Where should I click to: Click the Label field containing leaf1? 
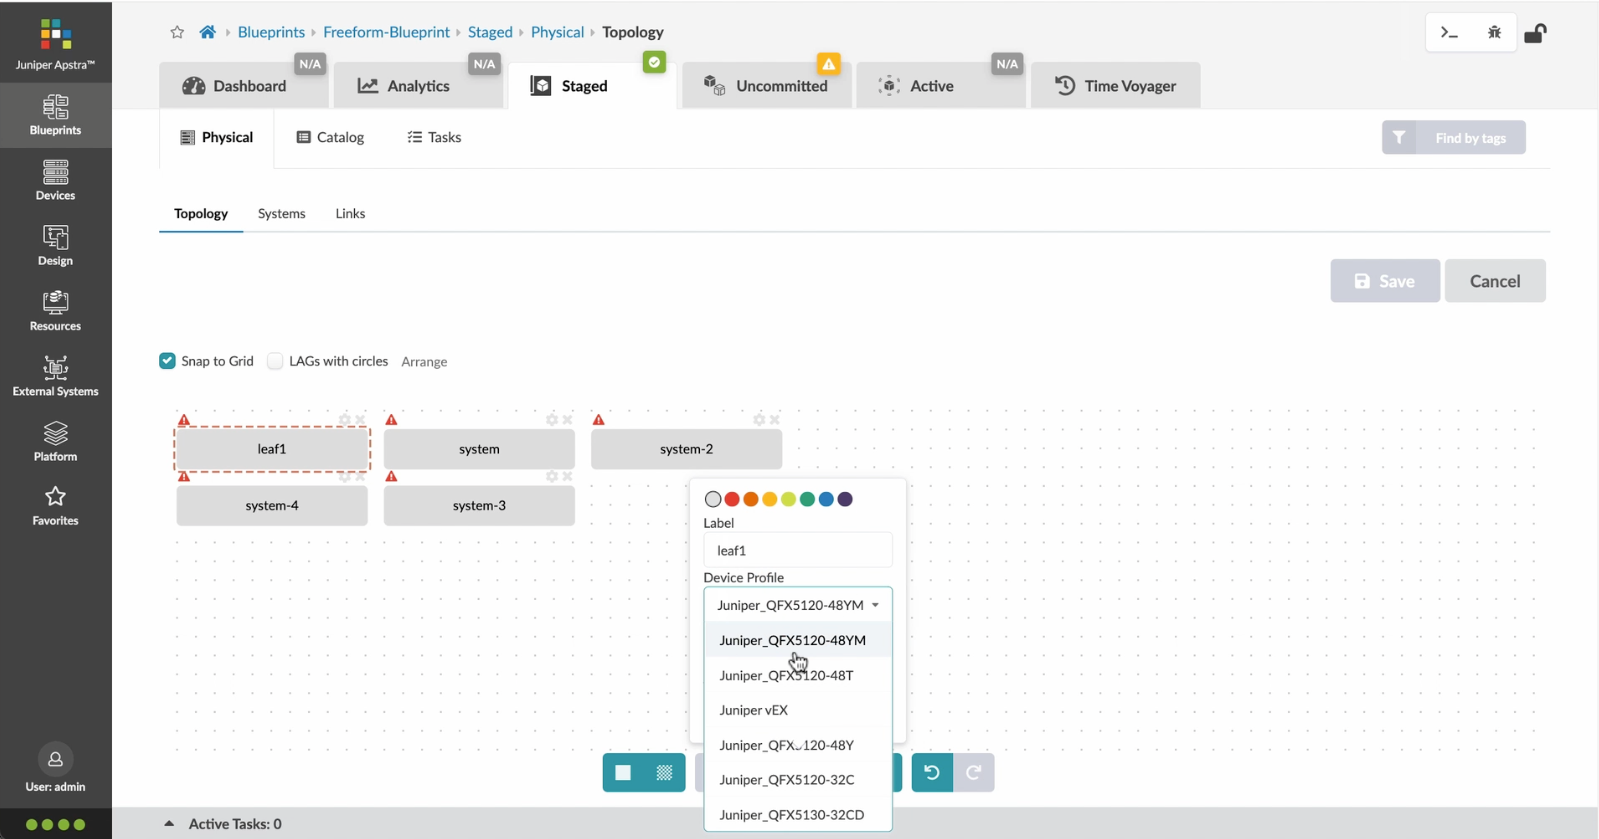[797, 550]
